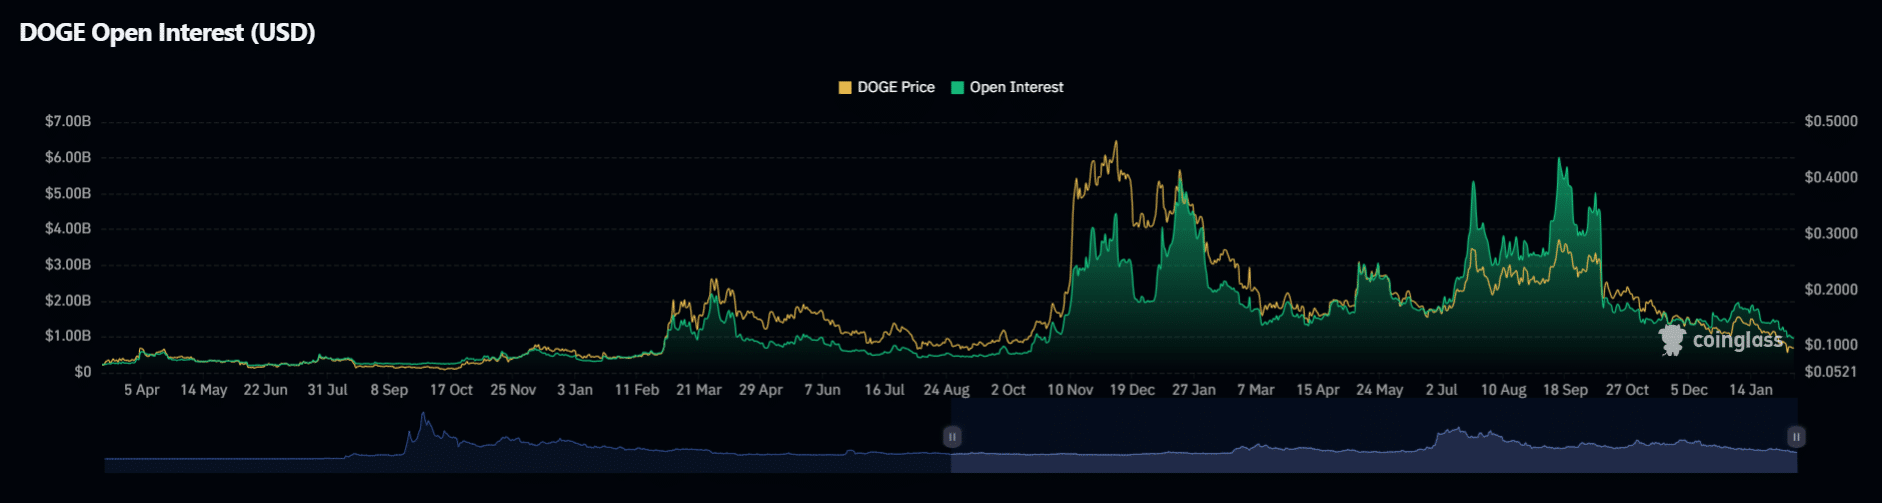
Task: Click the 27 Oct date label
Action: [1628, 390]
